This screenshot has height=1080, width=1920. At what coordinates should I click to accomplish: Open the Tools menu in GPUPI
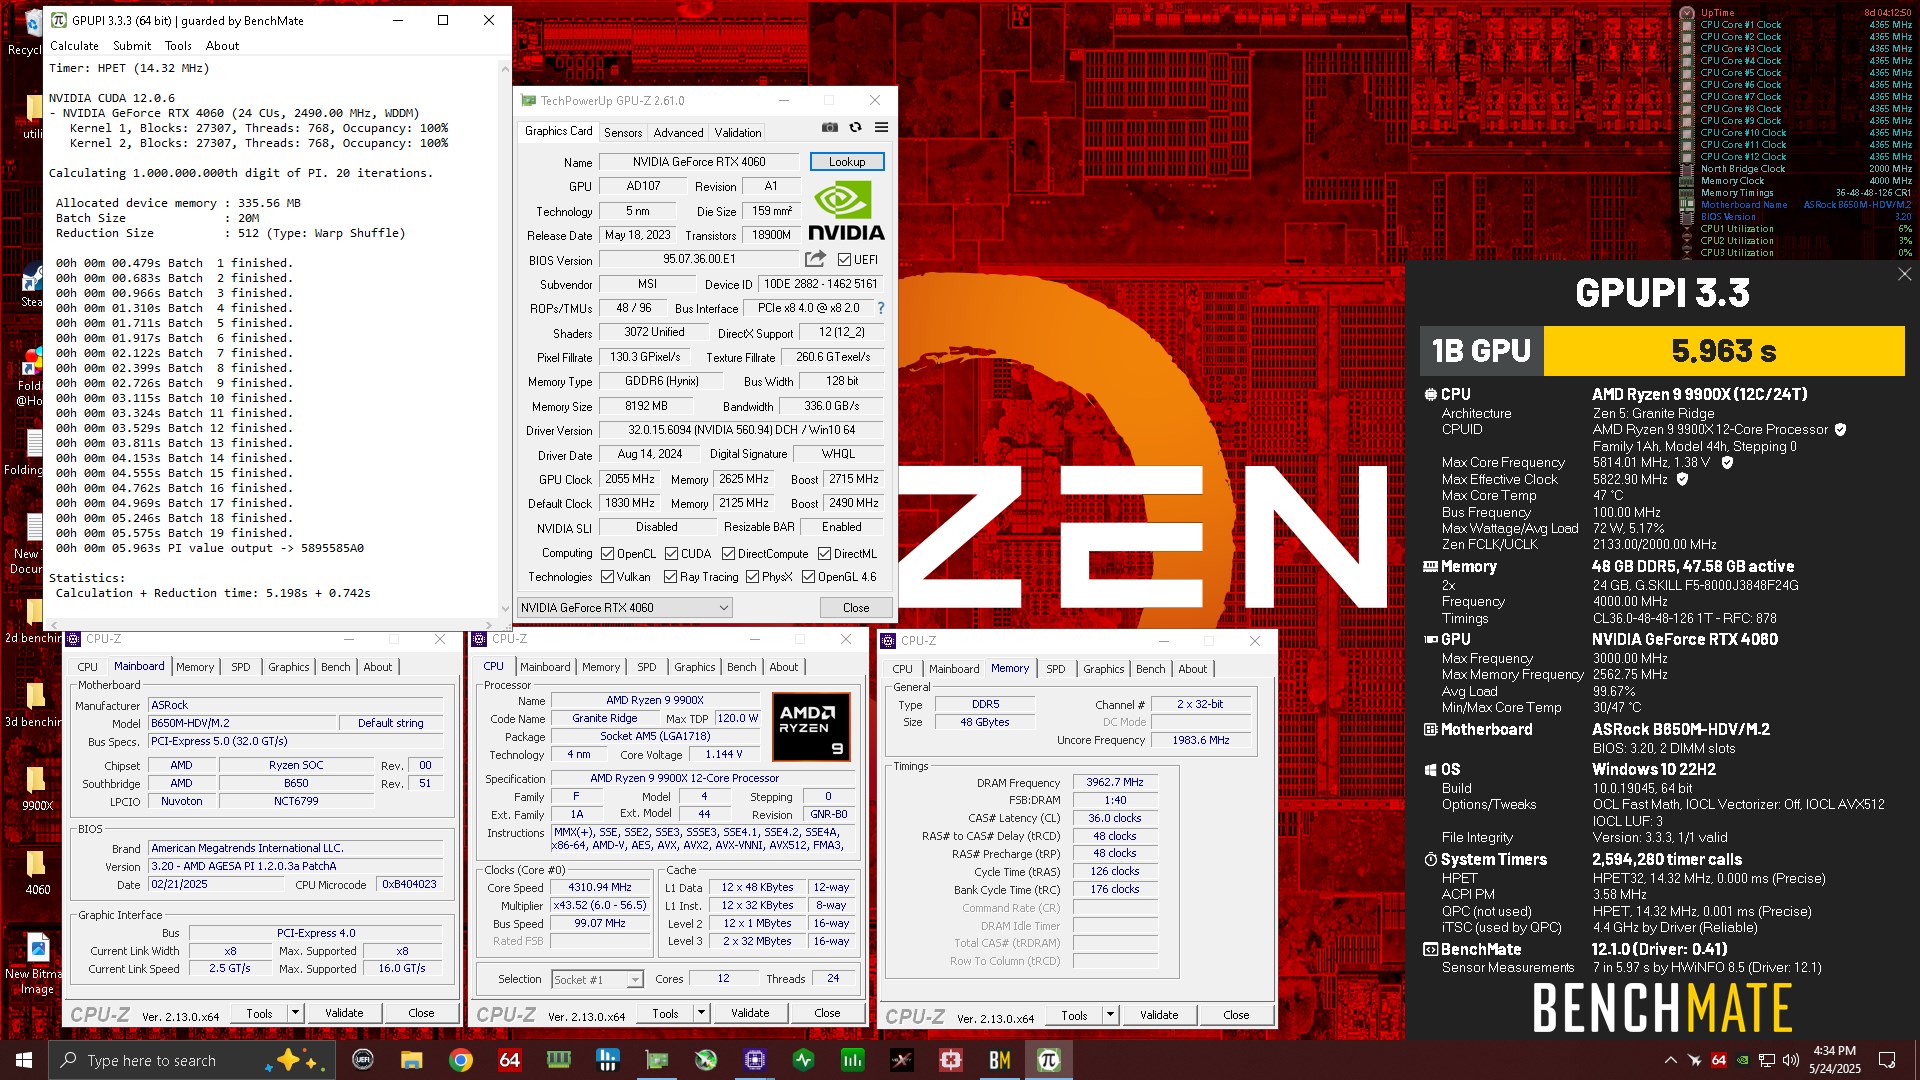pyautogui.click(x=178, y=46)
